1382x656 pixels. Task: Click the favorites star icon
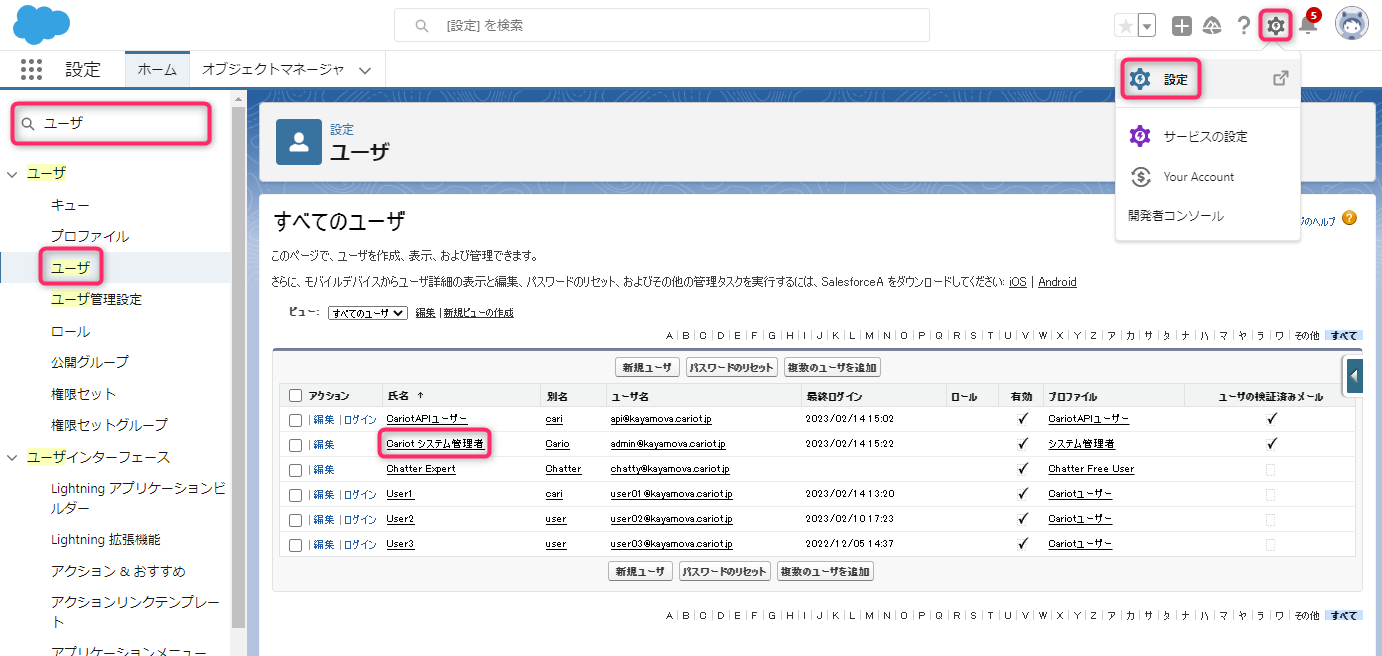pos(1126,26)
